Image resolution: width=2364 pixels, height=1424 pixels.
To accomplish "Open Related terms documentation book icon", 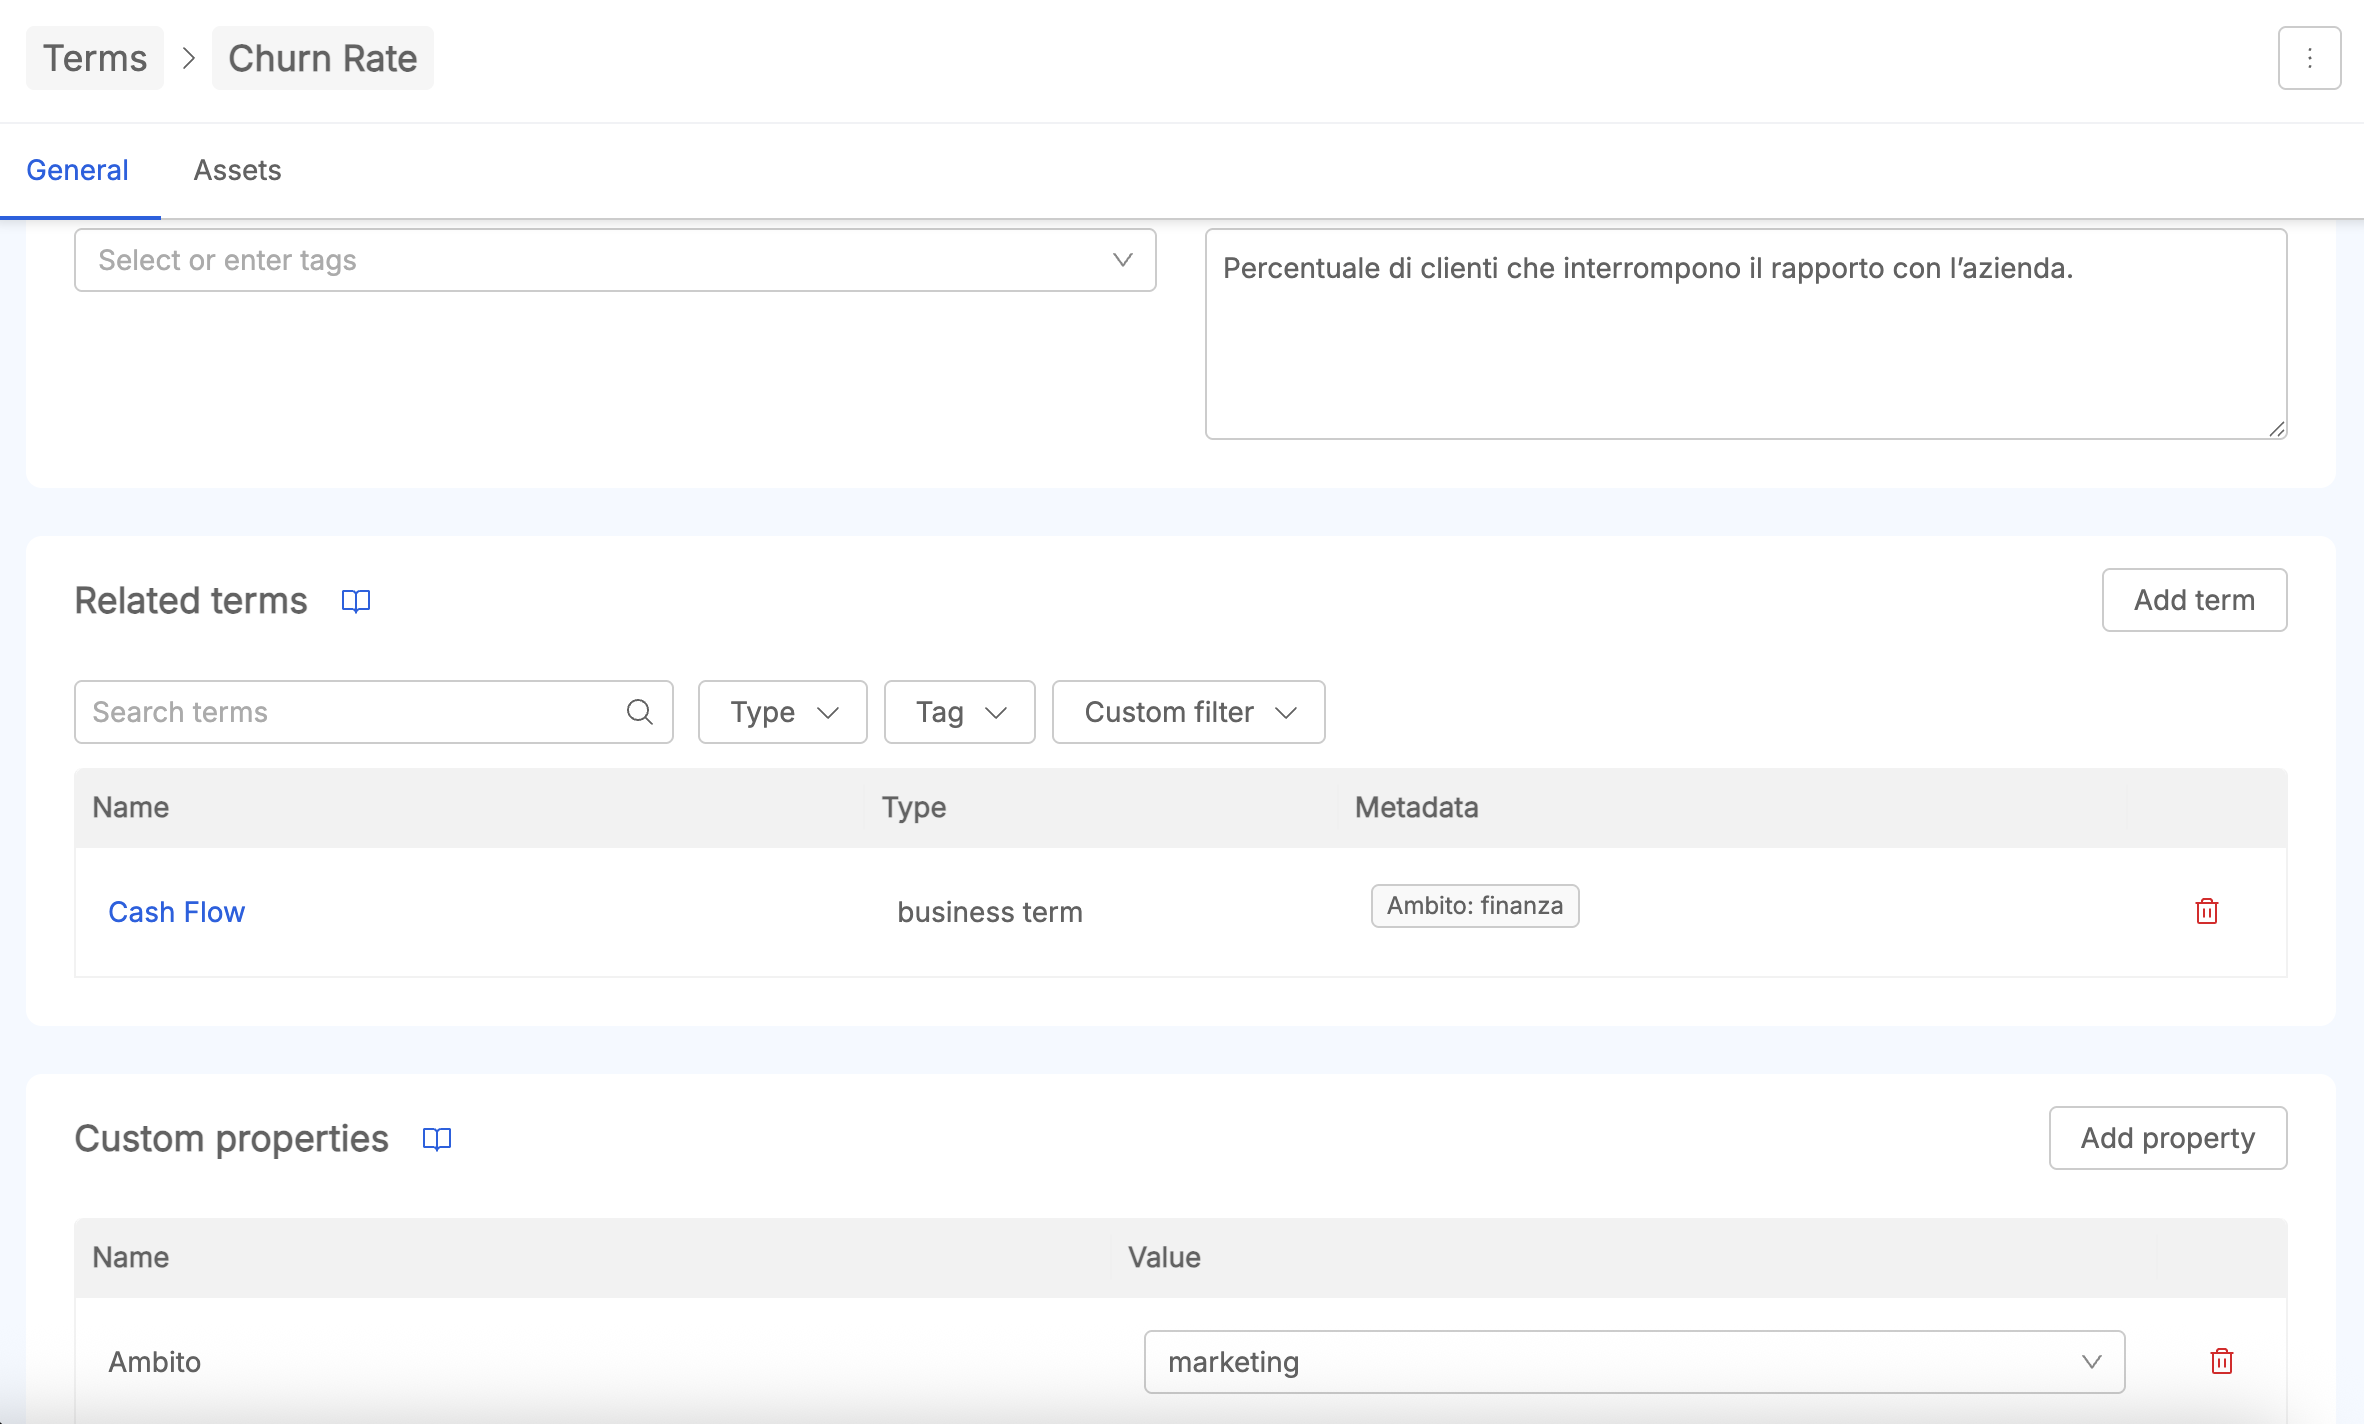I will point(356,601).
